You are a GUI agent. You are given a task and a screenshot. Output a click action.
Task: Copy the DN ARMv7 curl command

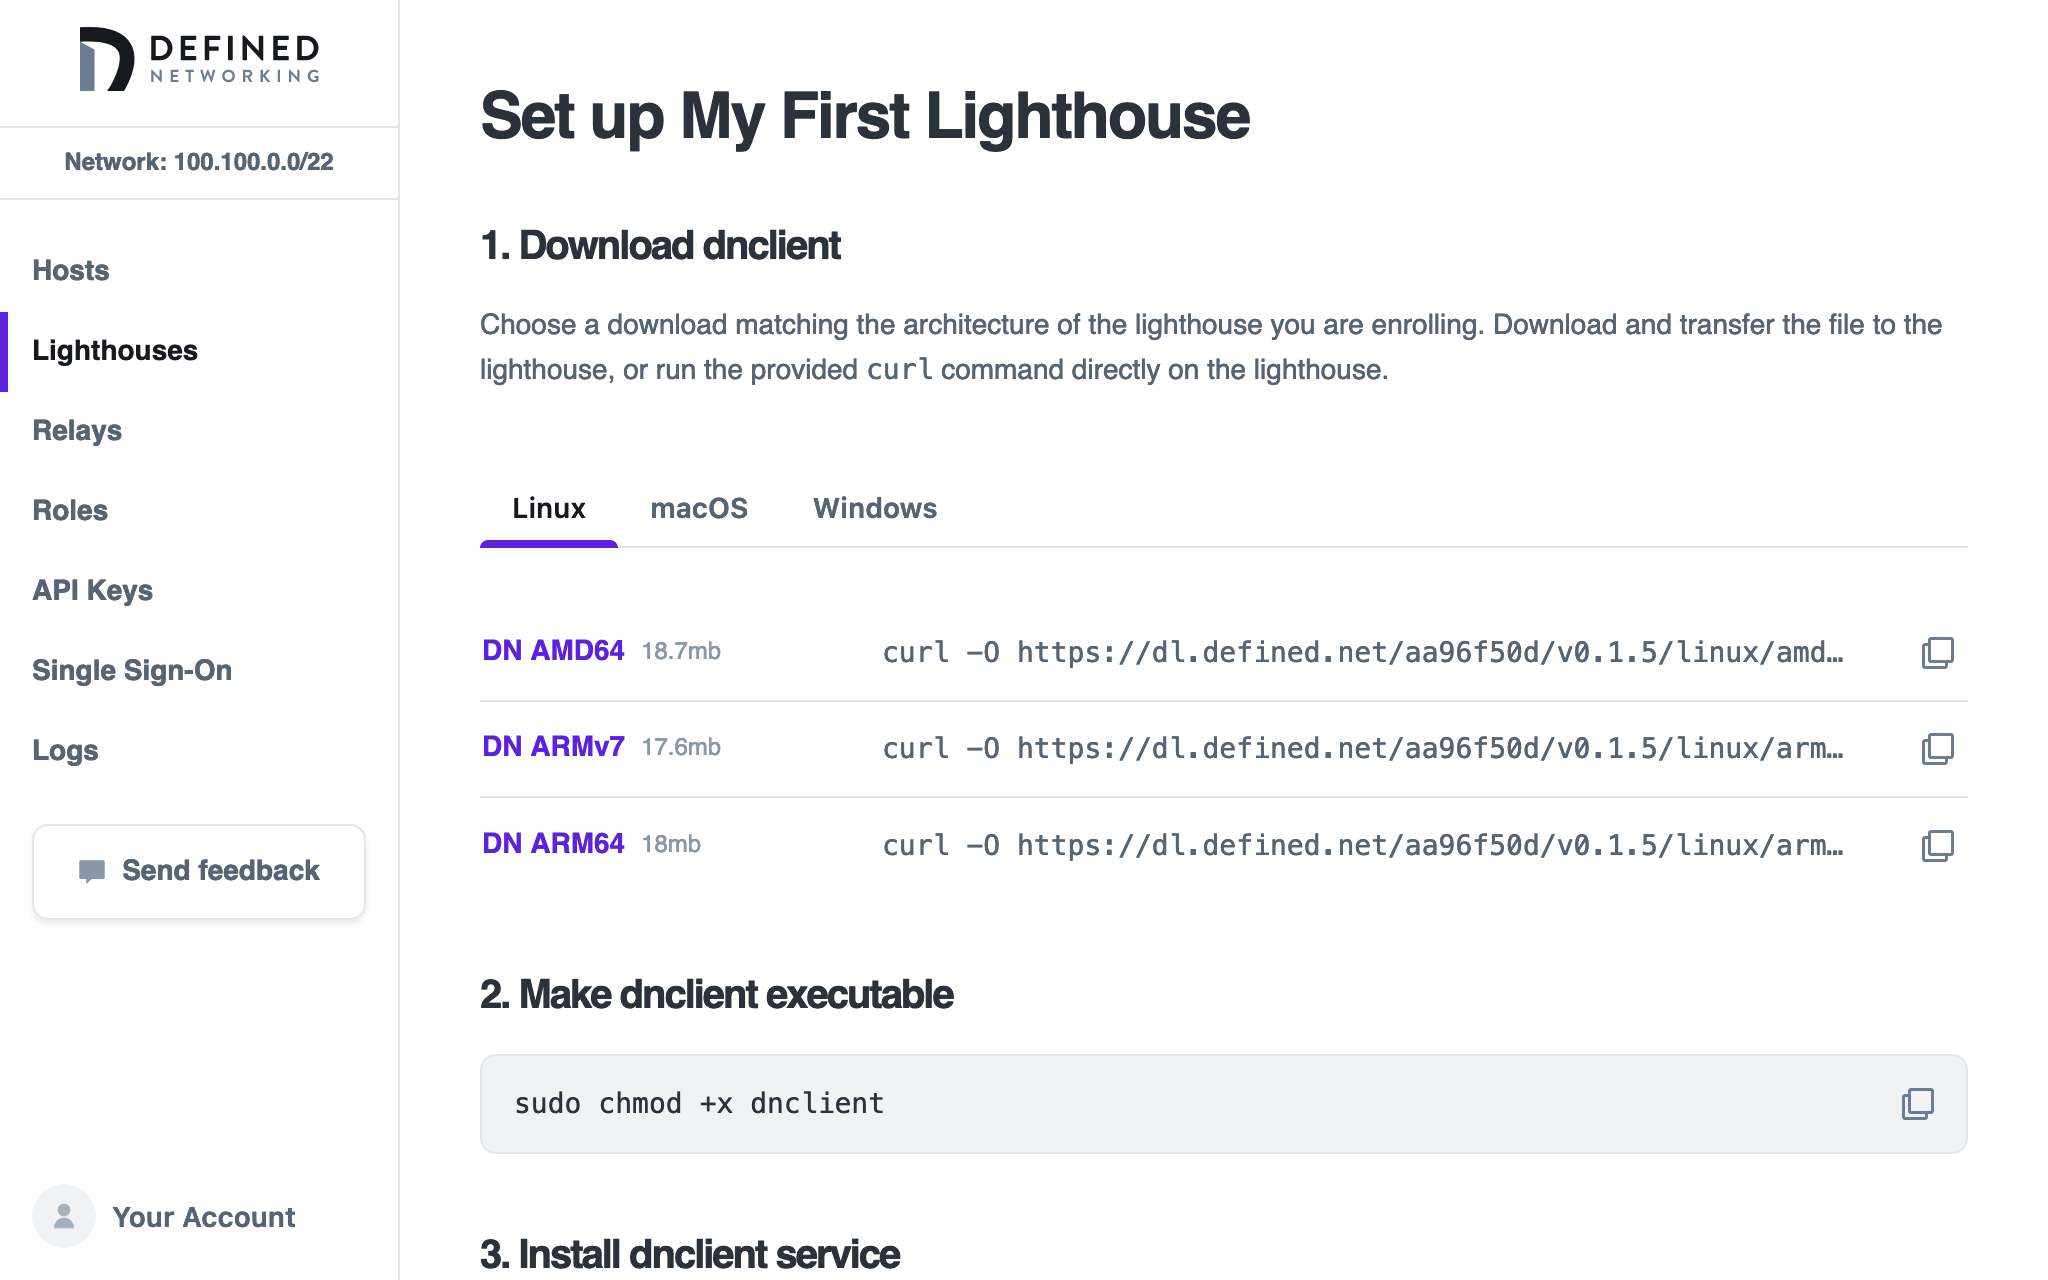point(1937,749)
